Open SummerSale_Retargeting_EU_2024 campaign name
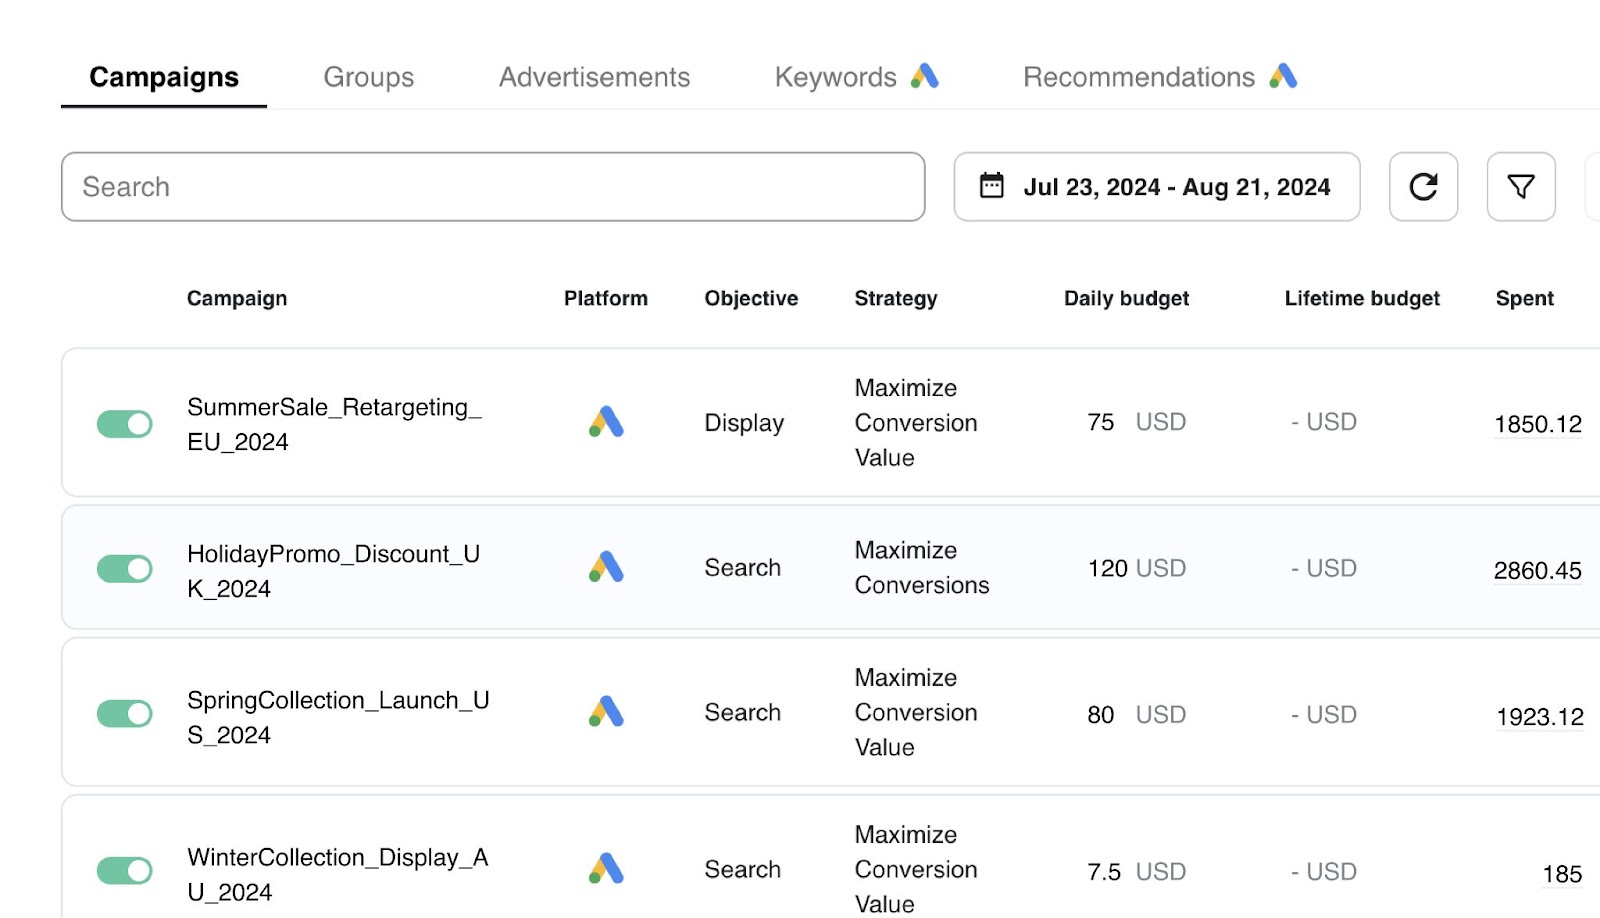 335,424
